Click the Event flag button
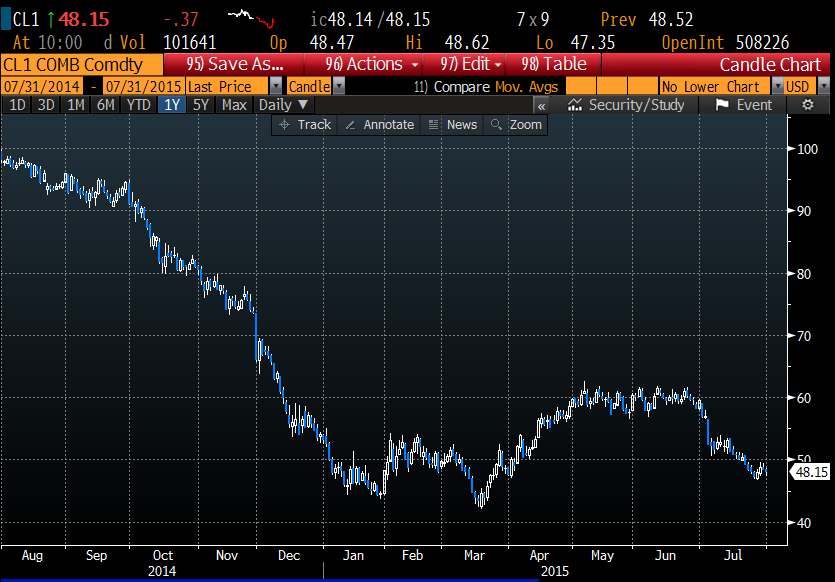The width and height of the screenshot is (835, 582). [x=744, y=105]
